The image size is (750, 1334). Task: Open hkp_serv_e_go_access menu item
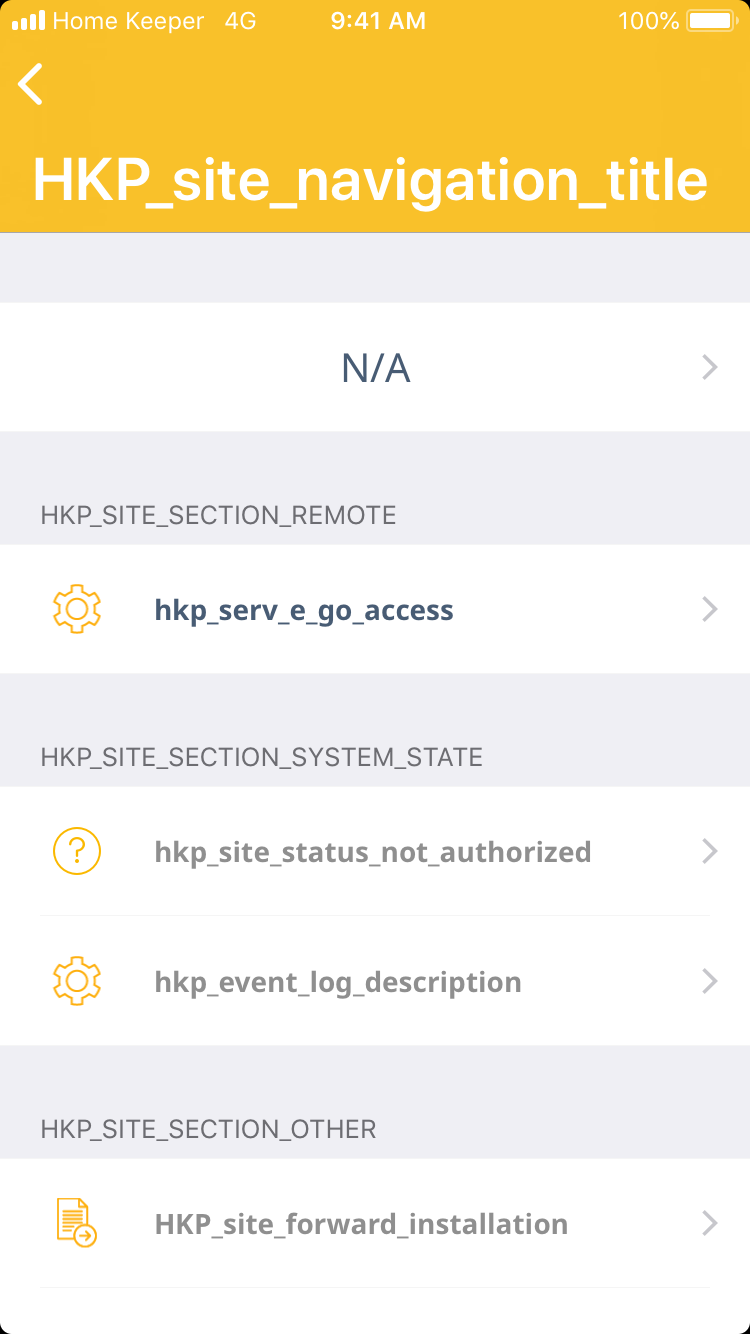[304, 610]
